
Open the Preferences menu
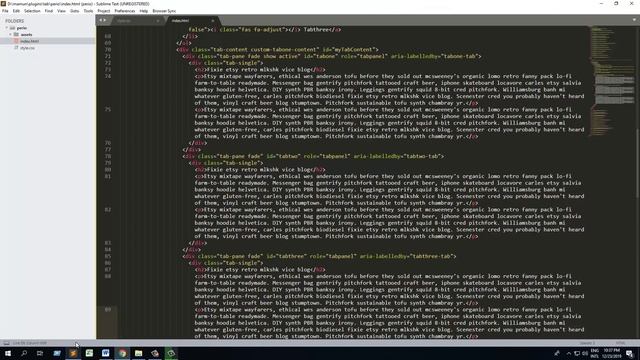pos(124,11)
